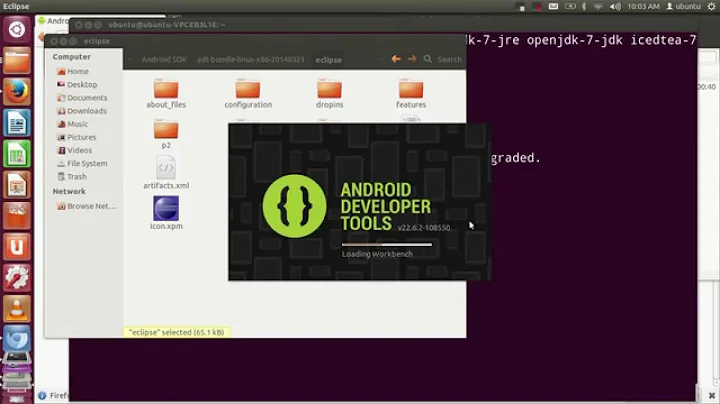Open Ubuntu Dash home in launcher
The image size is (720, 404).
click(17, 30)
